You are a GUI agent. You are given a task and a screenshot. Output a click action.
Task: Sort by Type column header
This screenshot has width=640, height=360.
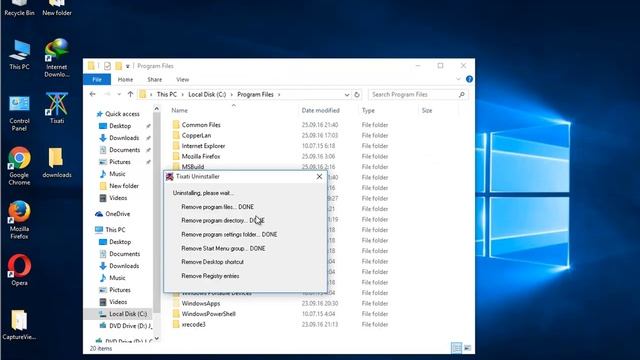click(368, 110)
